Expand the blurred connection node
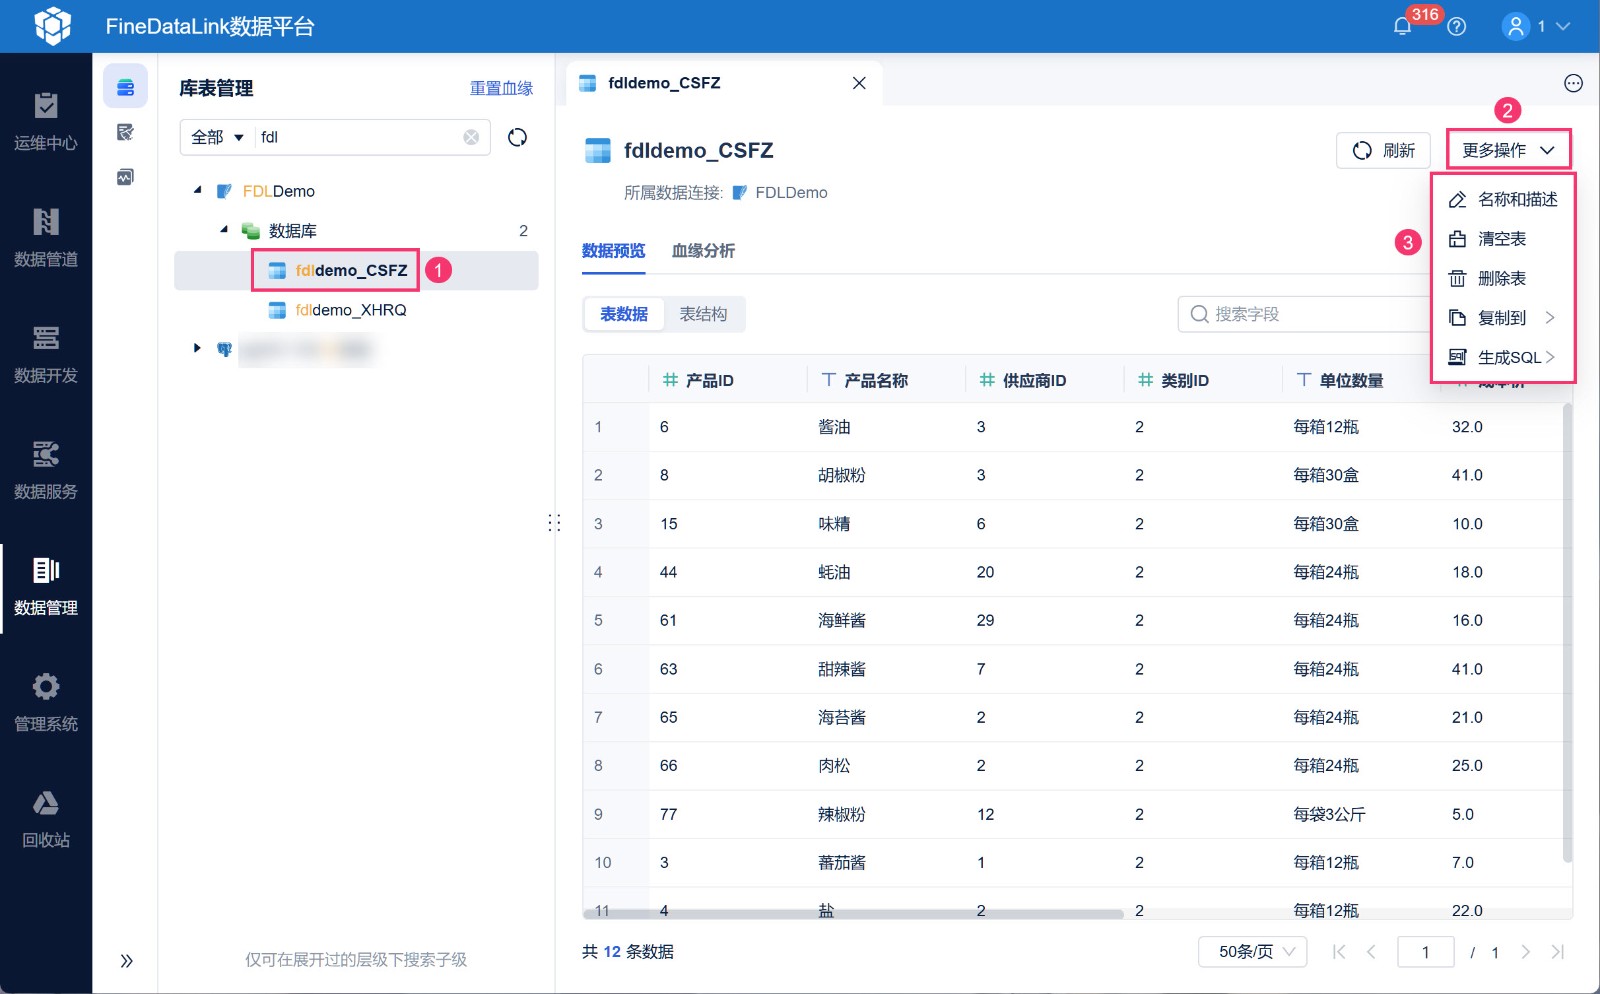Viewport: 1600px width, 994px height. [x=197, y=348]
